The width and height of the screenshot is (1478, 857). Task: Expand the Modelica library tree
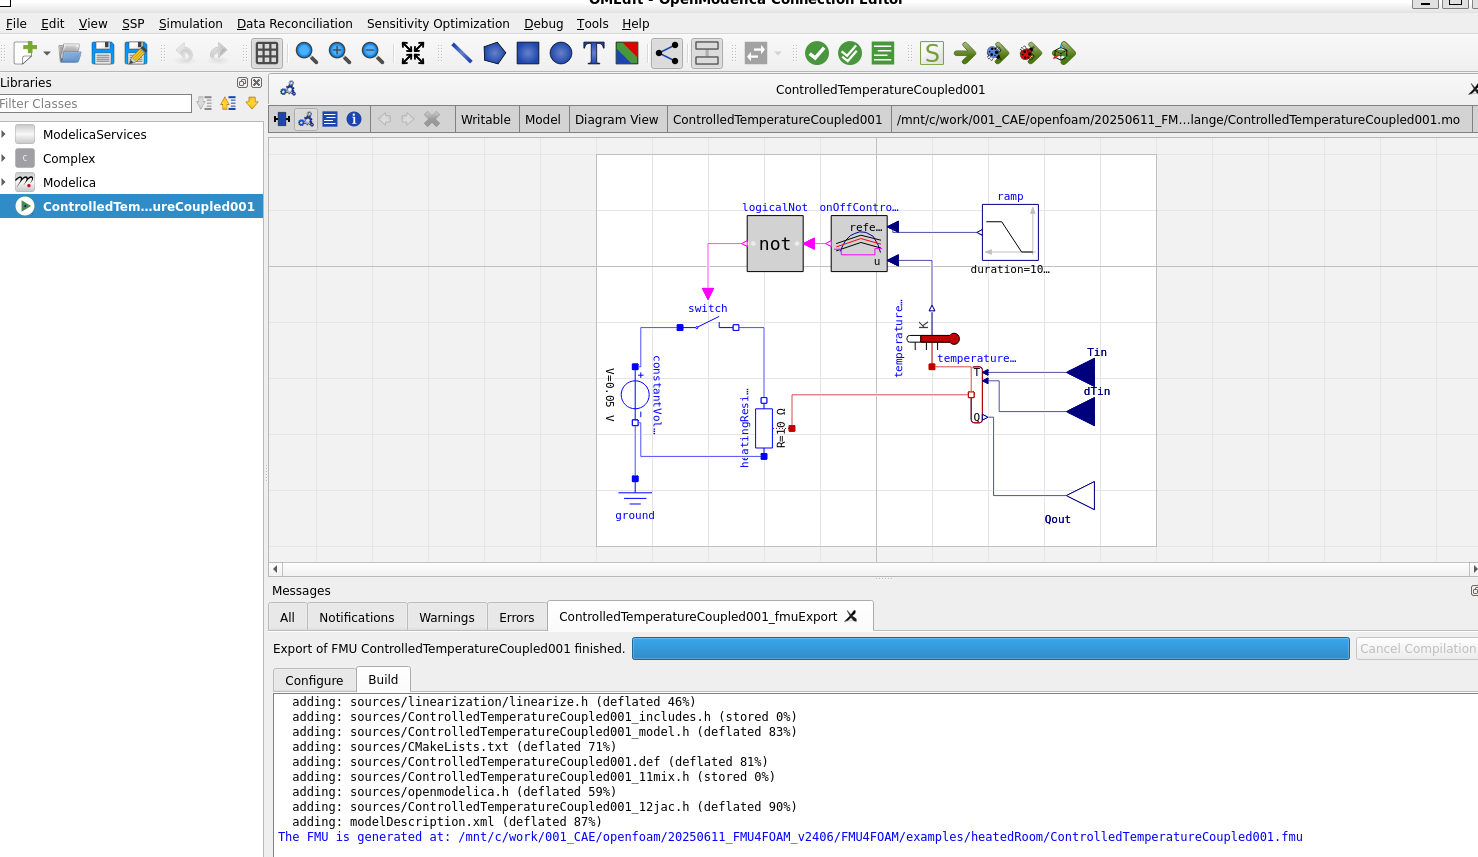coord(5,182)
